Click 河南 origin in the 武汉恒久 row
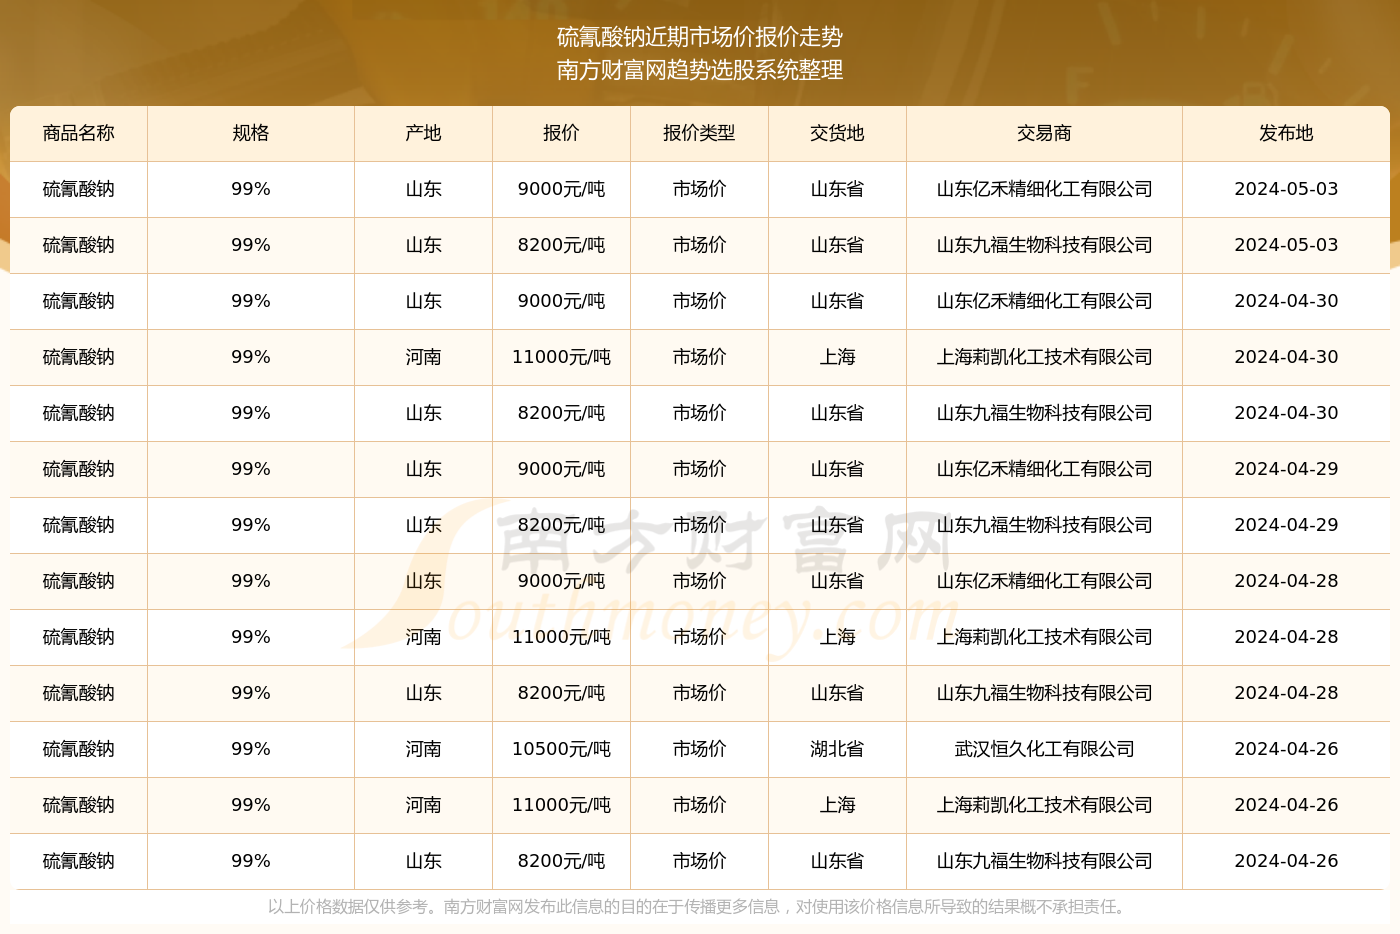The height and width of the screenshot is (934, 1400). (424, 749)
